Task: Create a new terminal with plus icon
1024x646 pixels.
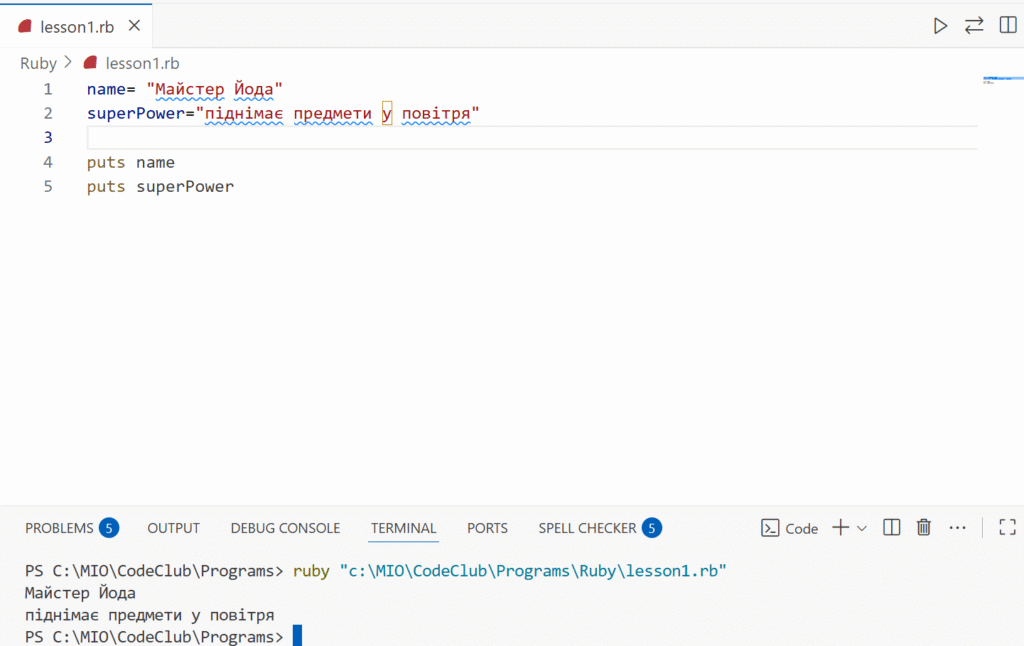Action: (840, 527)
